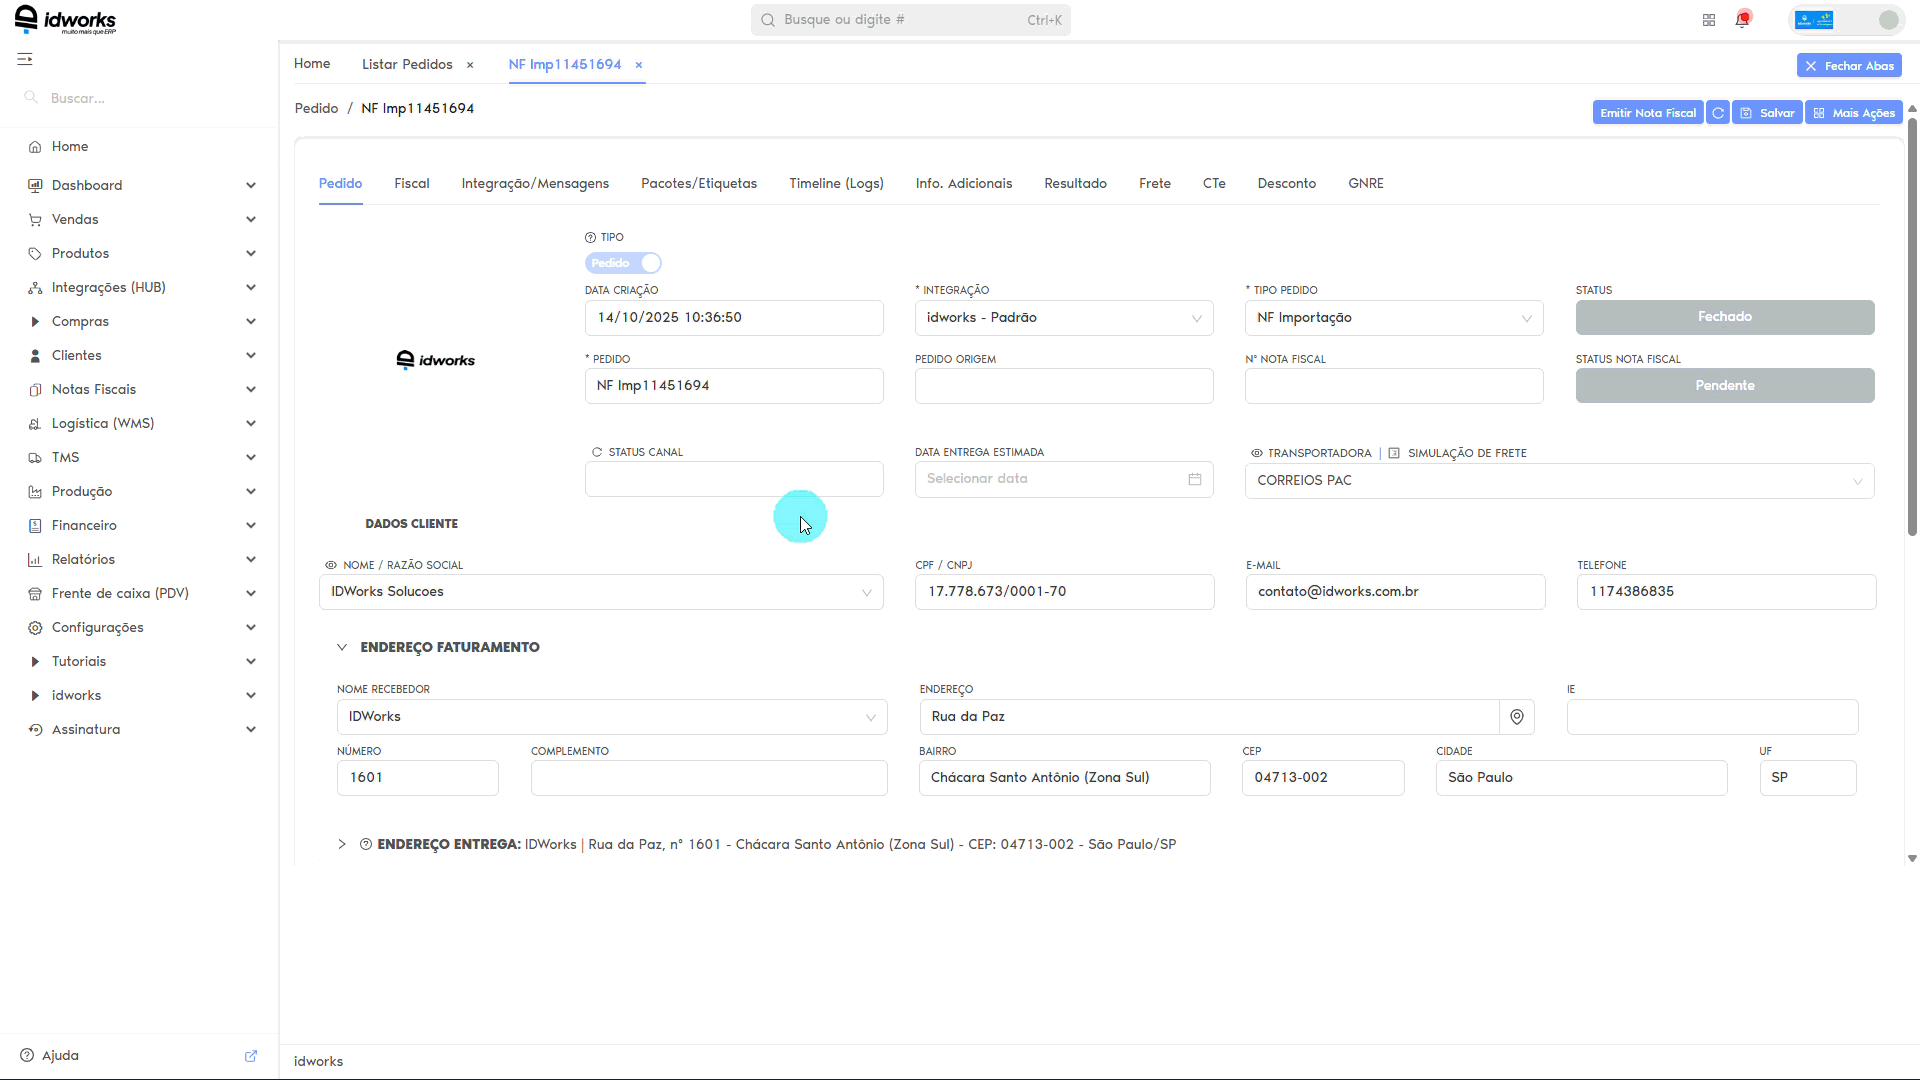Click the Dashboard icon in sidebar
Viewport: 1920px width, 1080px height.
pyautogui.click(x=35, y=186)
